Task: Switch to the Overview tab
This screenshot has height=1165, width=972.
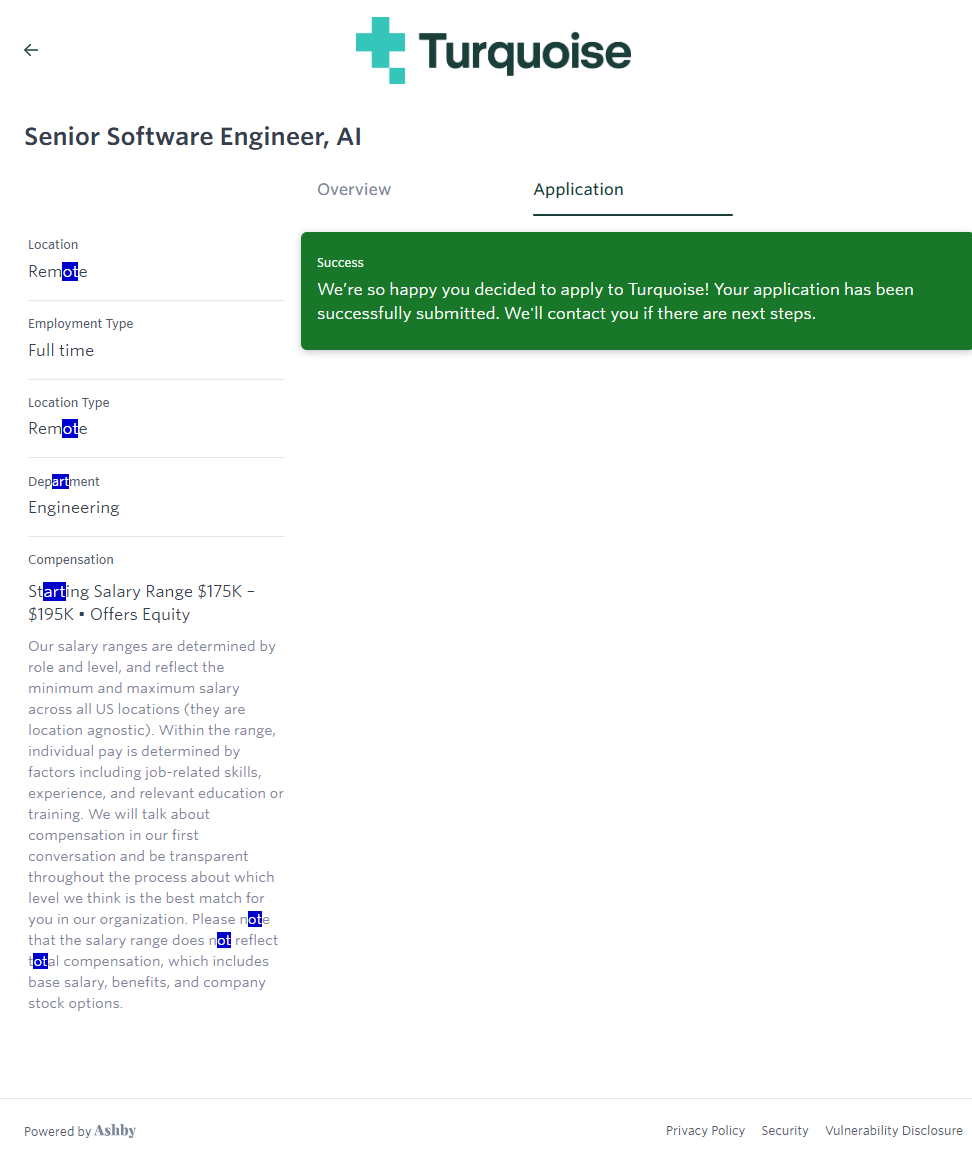Action: [354, 189]
